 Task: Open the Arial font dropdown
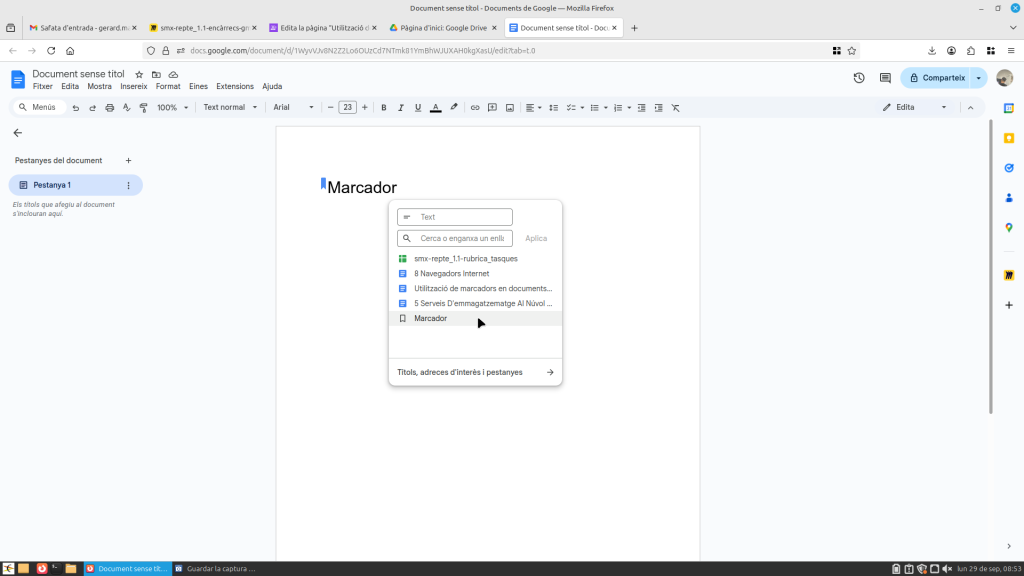tap(294, 107)
